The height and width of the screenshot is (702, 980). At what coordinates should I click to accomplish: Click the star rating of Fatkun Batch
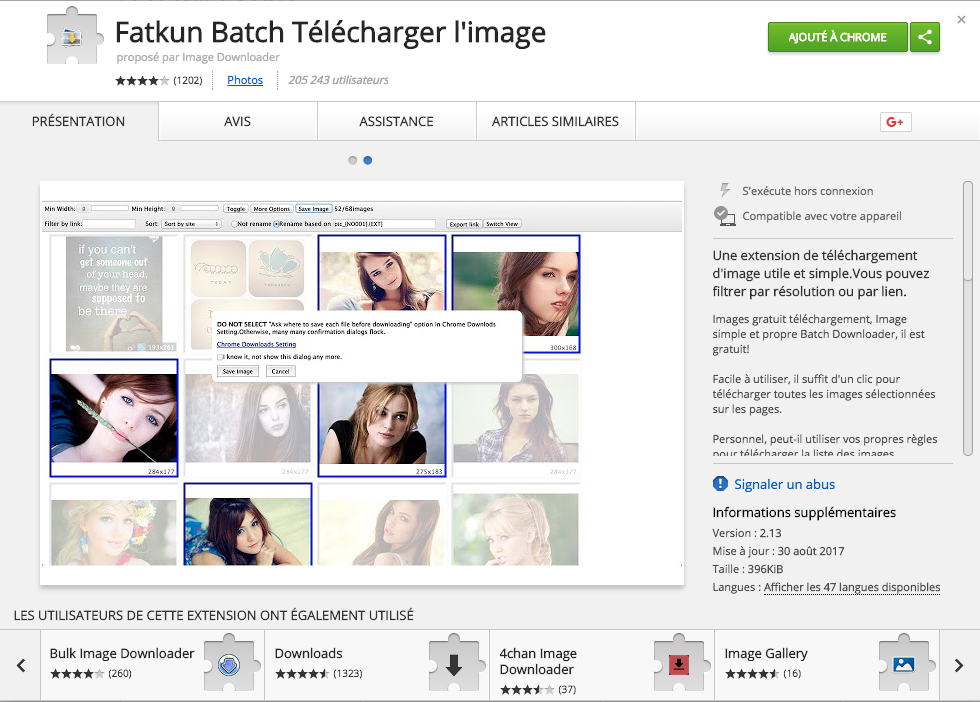point(142,80)
